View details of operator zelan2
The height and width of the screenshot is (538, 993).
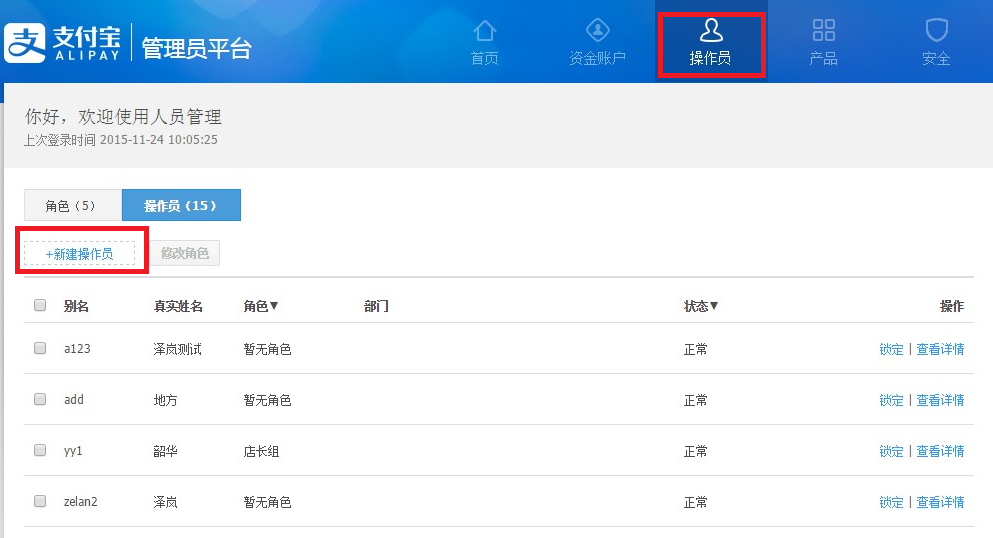[x=940, y=502]
